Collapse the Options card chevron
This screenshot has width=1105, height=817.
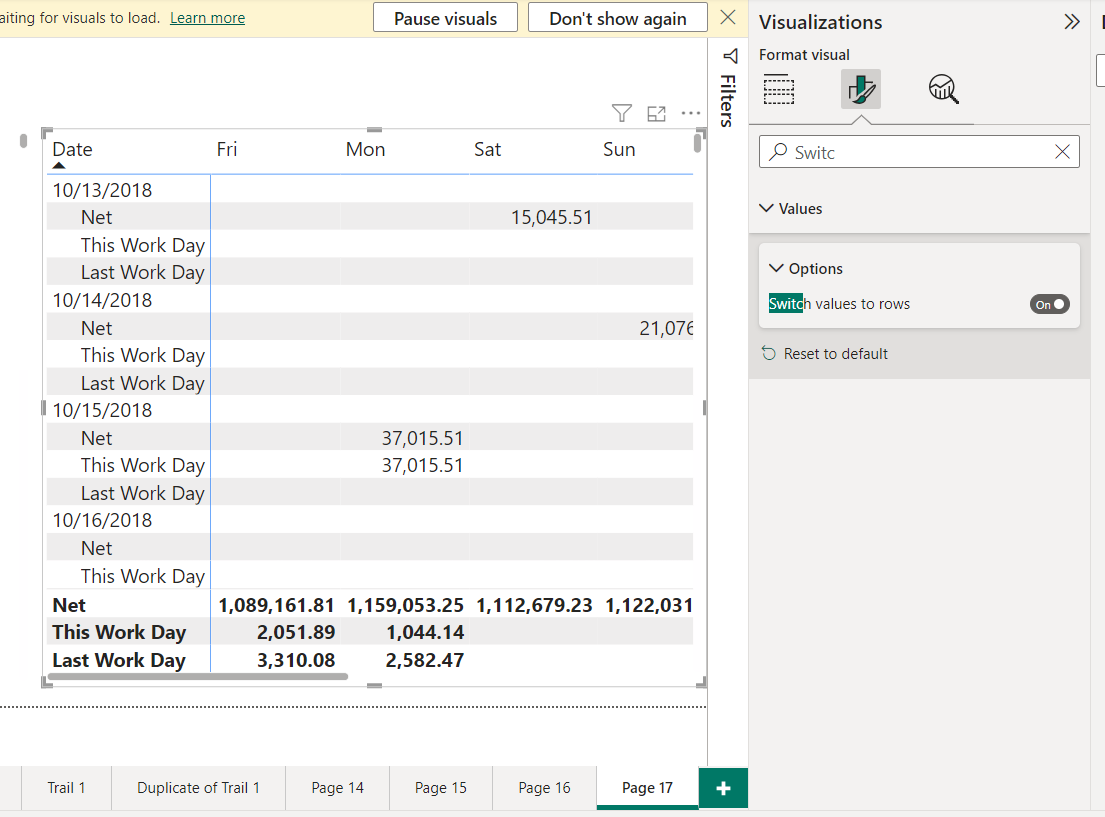(x=776, y=268)
